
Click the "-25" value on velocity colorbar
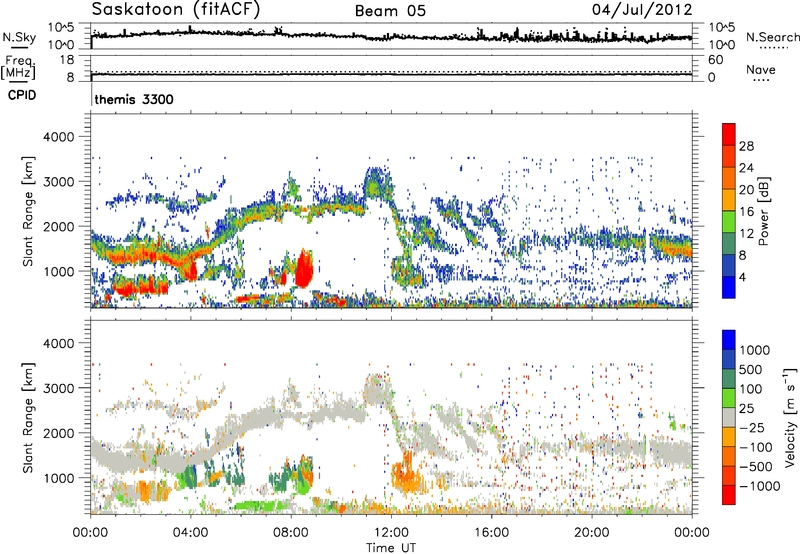[752, 428]
